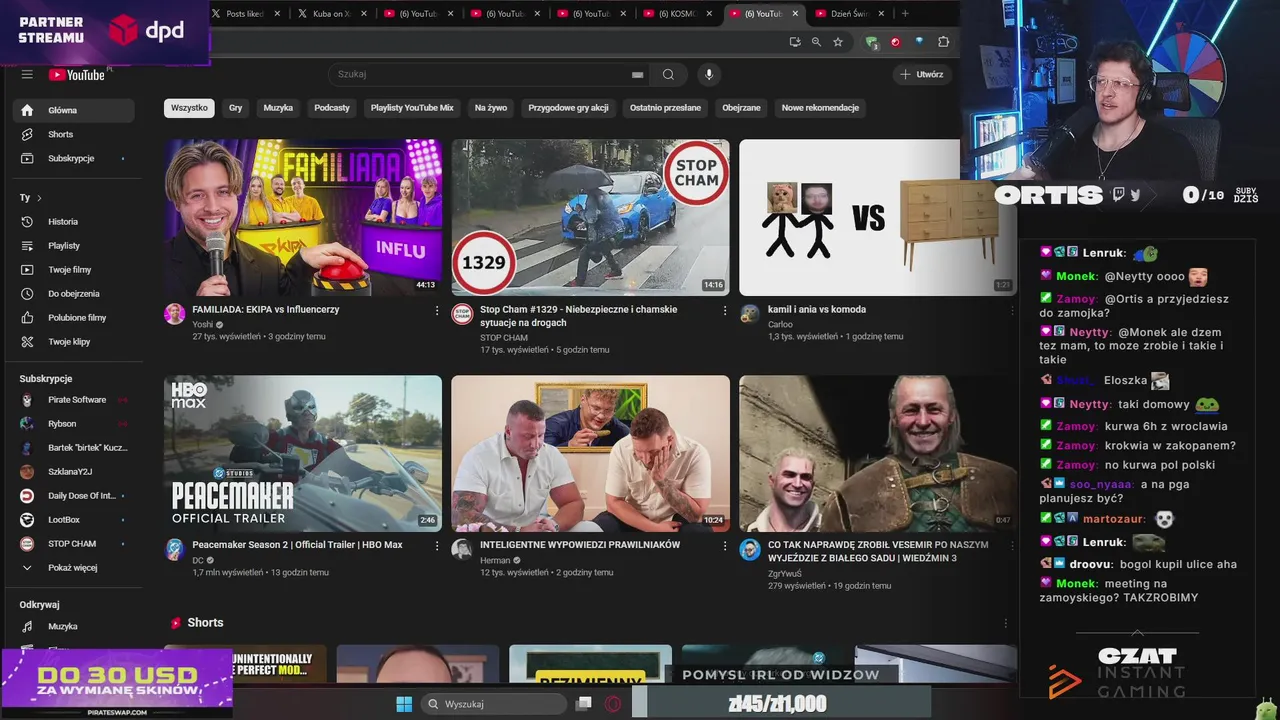The height and width of the screenshot is (720, 1280).
Task: Open Pirate Software channel subscription
Action: tap(73, 399)
